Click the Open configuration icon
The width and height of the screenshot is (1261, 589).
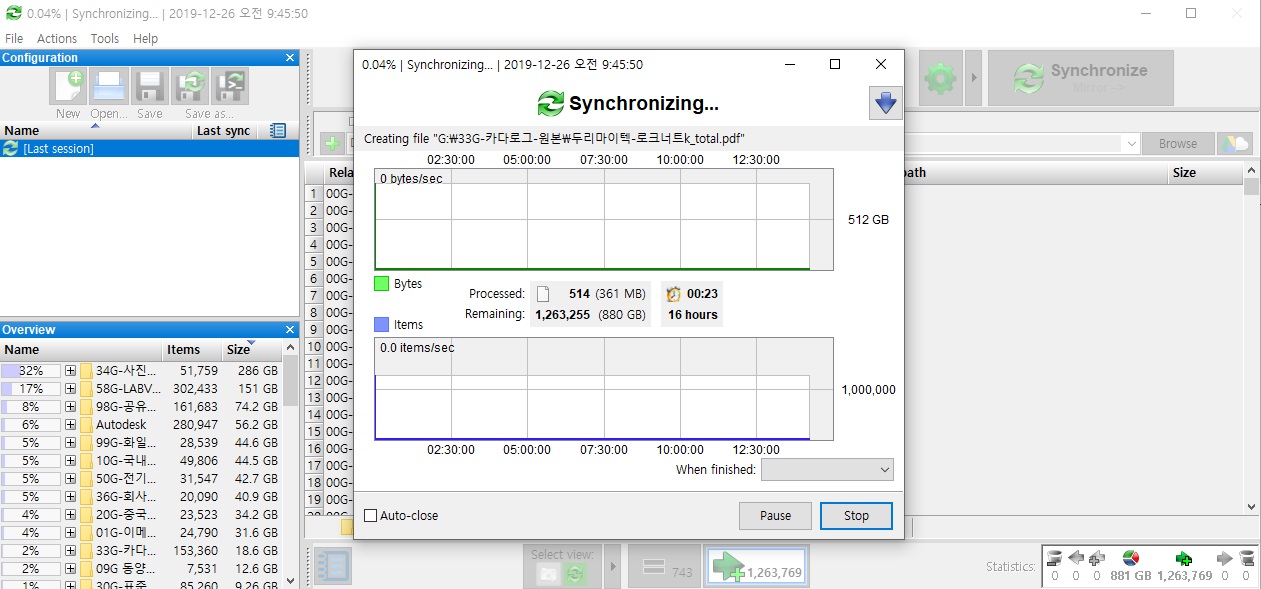click(109, 87)
